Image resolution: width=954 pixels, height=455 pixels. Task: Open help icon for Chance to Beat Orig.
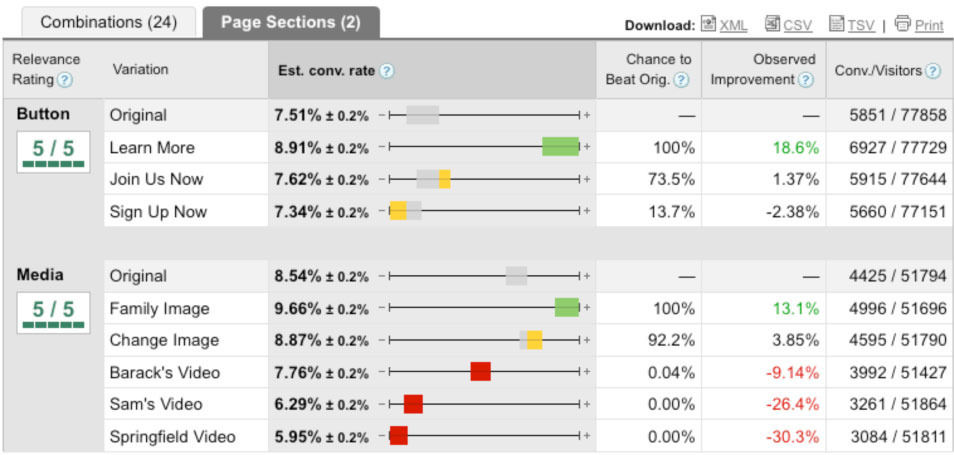click(x=681, y=79)
